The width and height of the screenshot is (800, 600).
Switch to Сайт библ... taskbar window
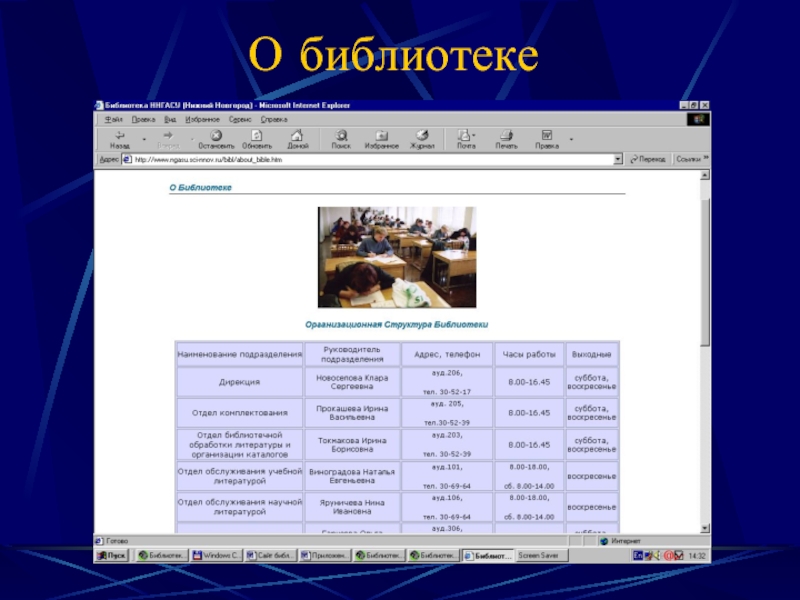pos(270,556)
